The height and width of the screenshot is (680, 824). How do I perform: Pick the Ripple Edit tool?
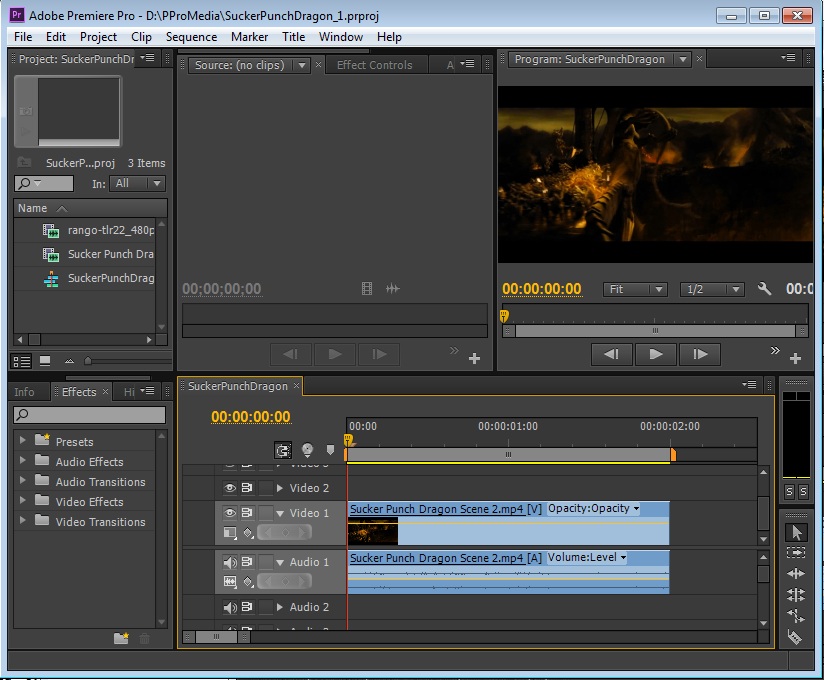click(x=796, y=573)
